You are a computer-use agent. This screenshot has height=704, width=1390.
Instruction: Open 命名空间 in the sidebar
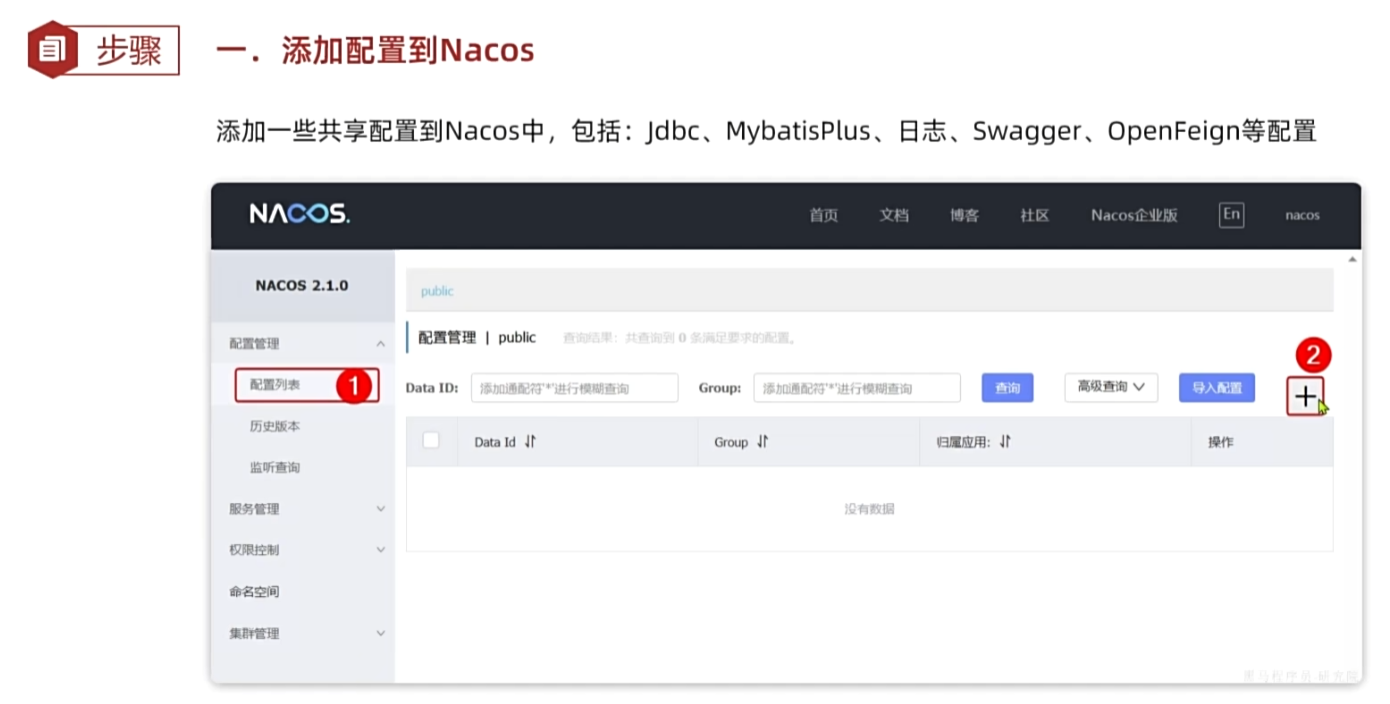(x=254, y=591)
